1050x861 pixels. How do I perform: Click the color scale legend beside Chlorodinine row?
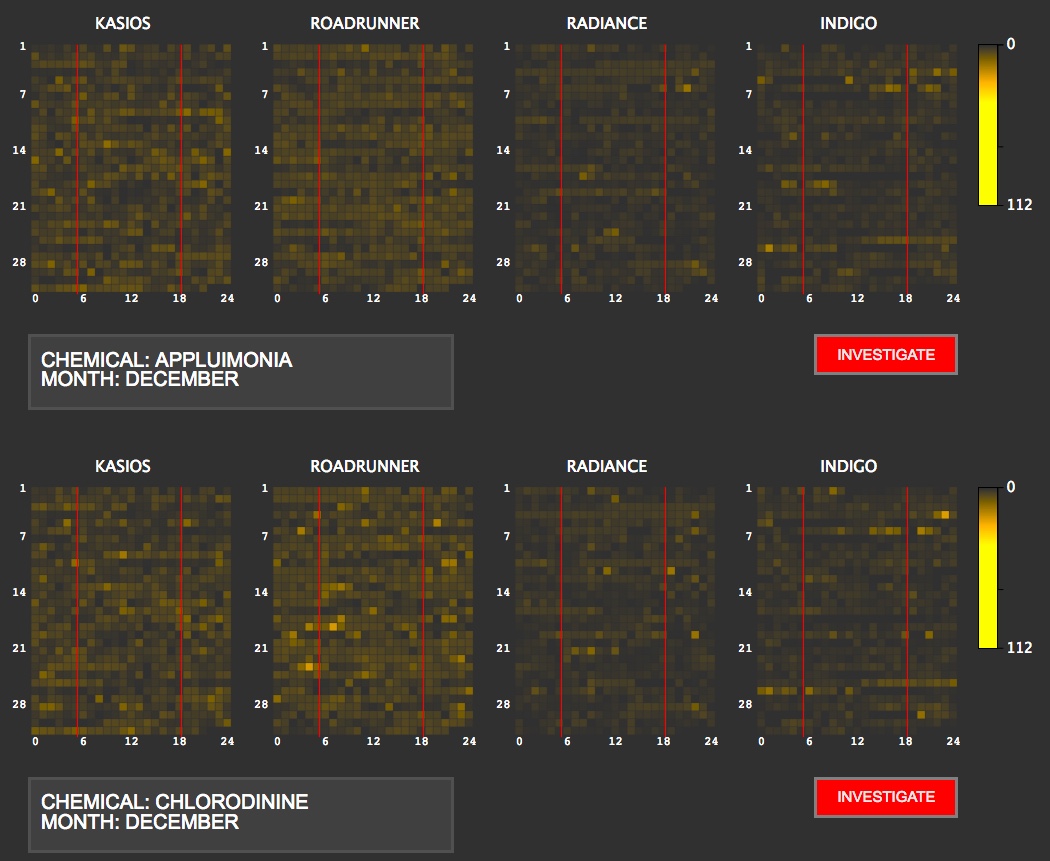(x=989, y=567)
